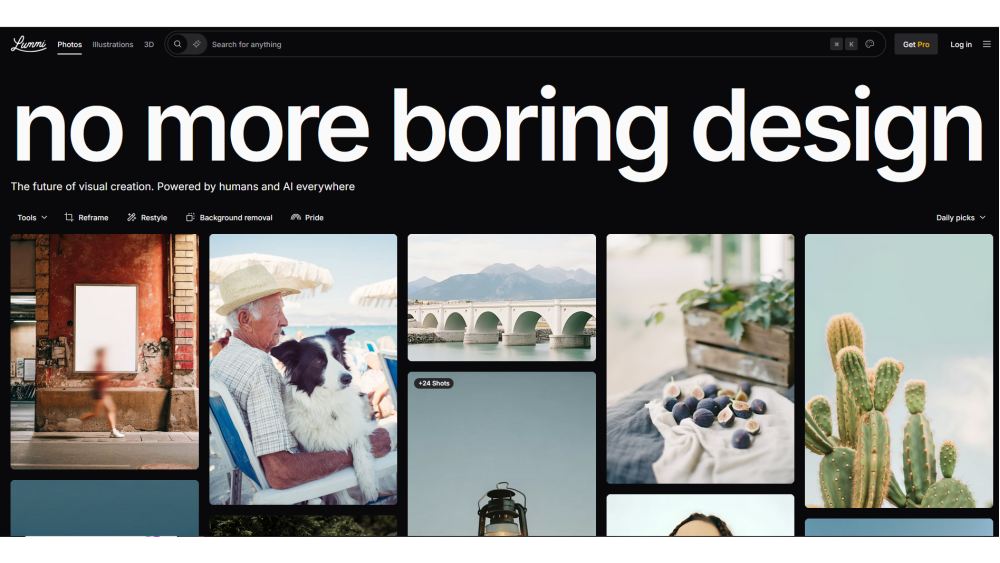Switch to the 3D tab

point(149,44)
